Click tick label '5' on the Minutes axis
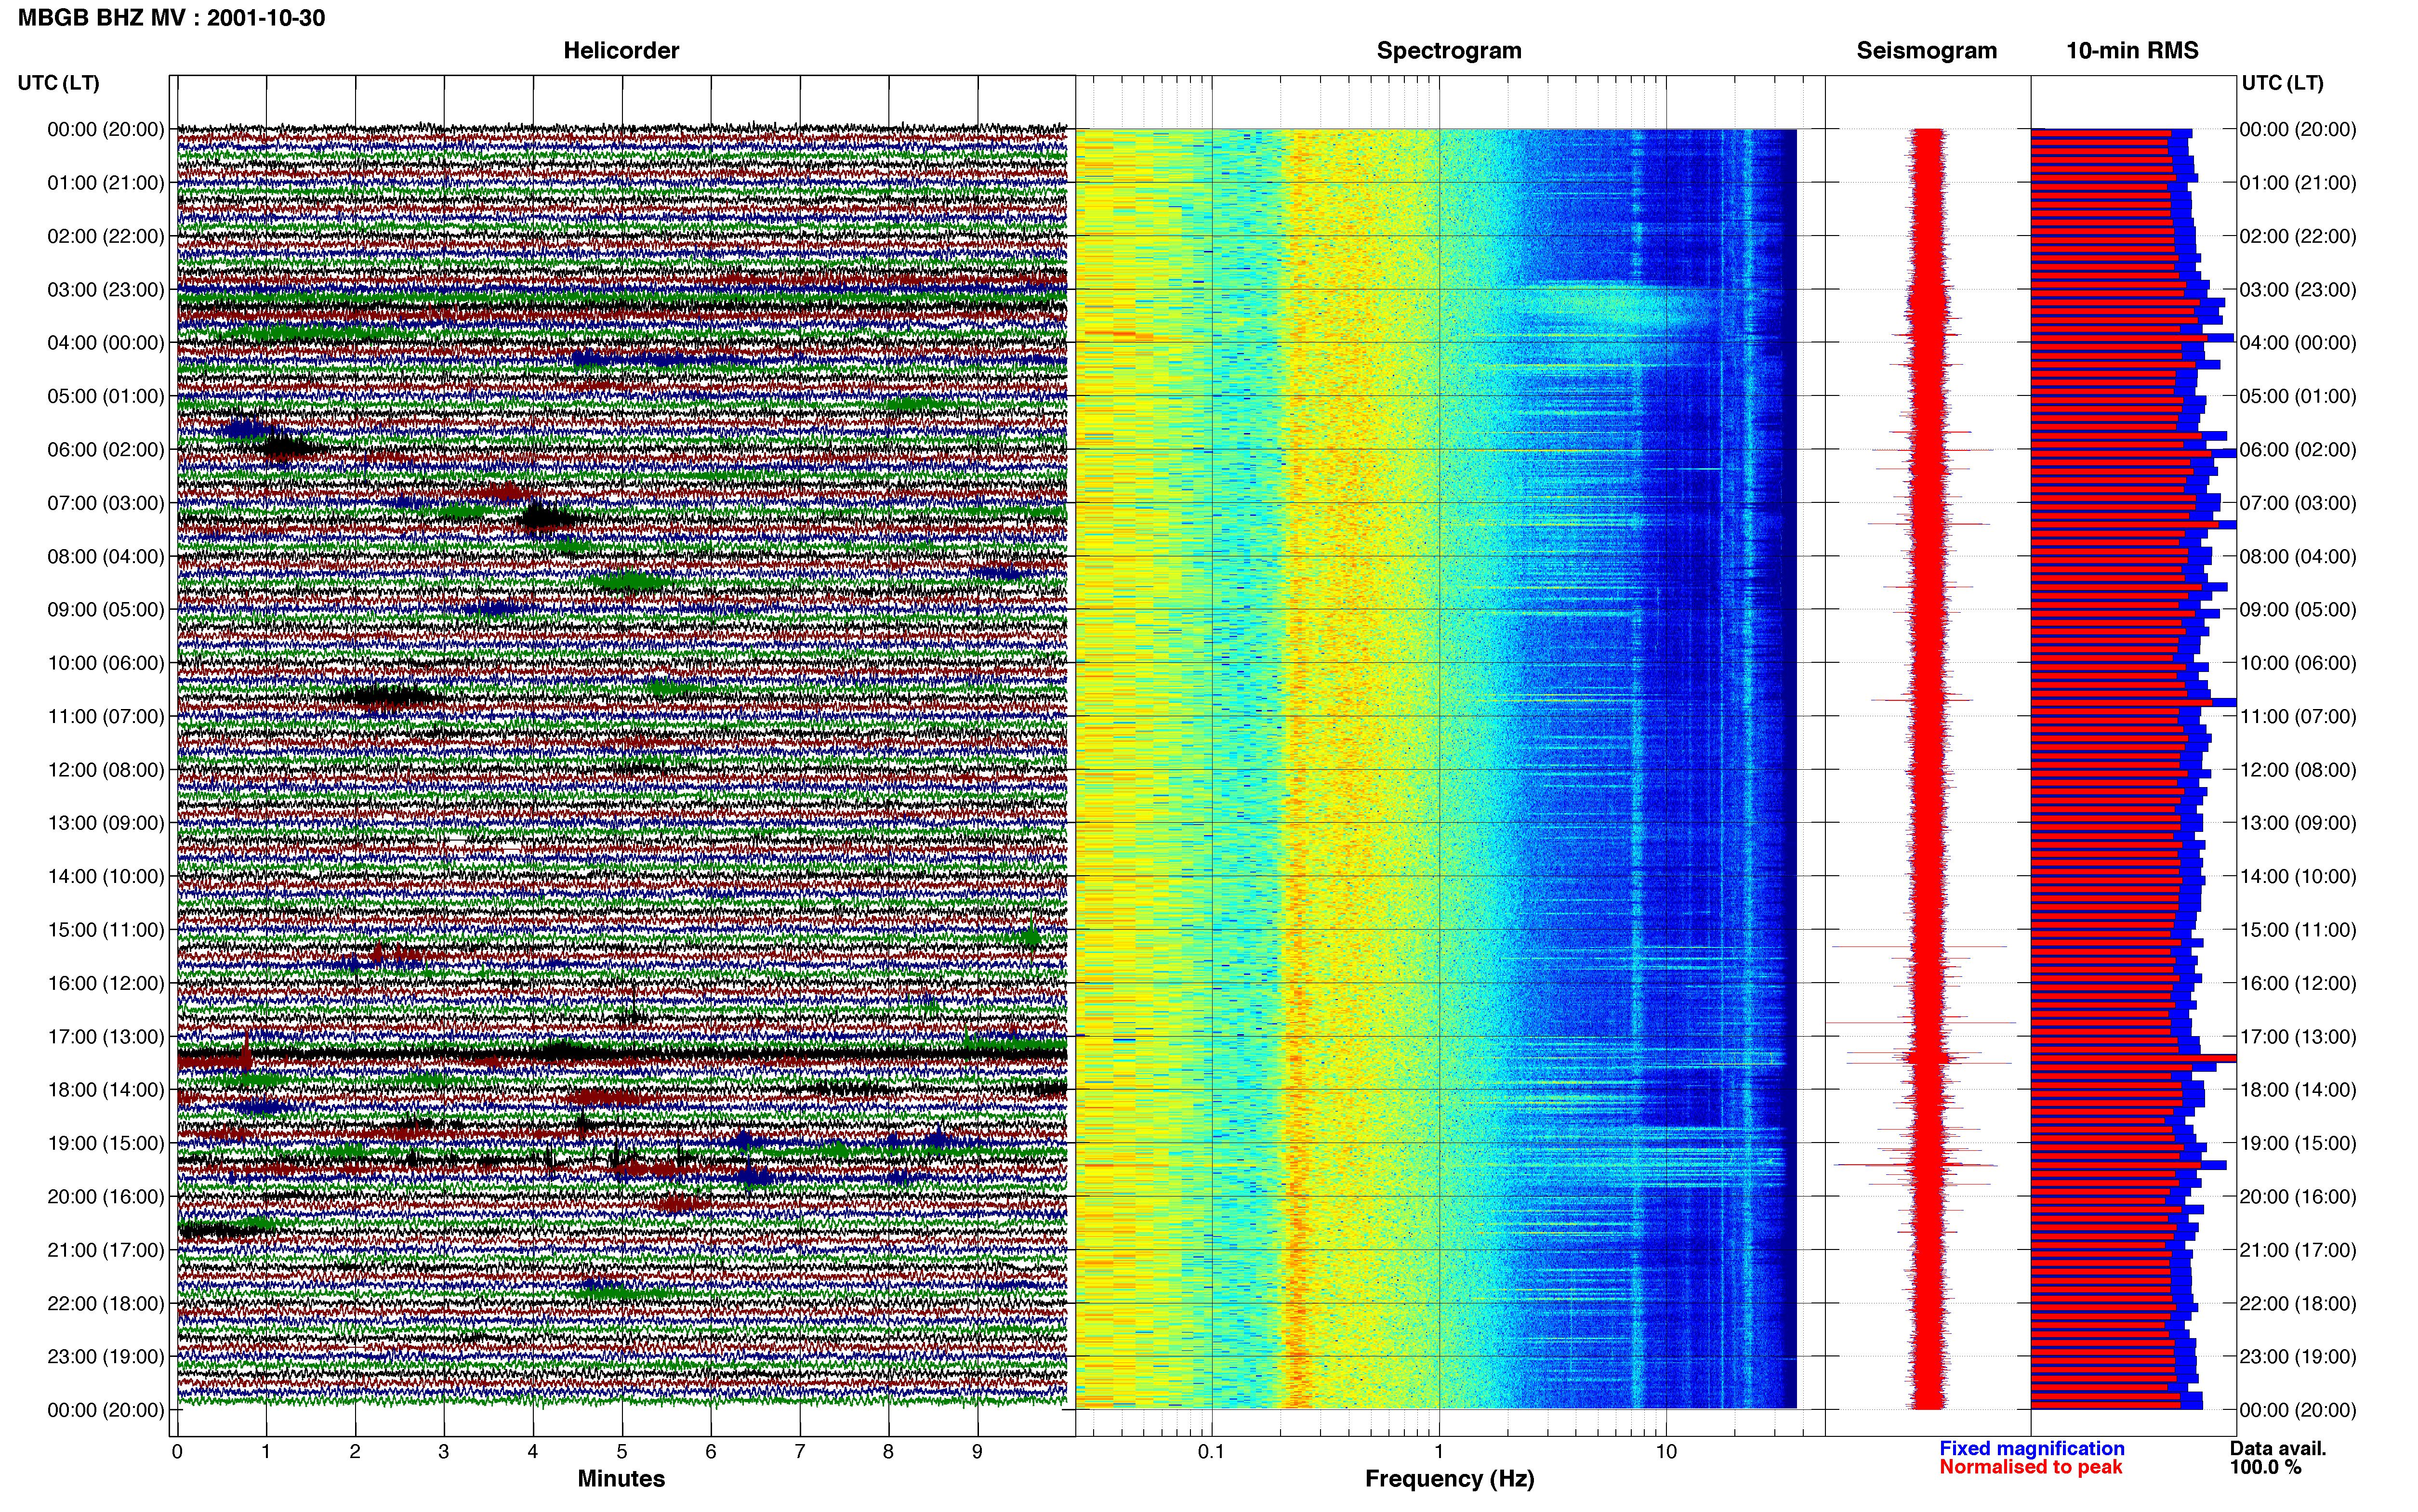Screen dimensions: 2418x1512 (622, 1451)
